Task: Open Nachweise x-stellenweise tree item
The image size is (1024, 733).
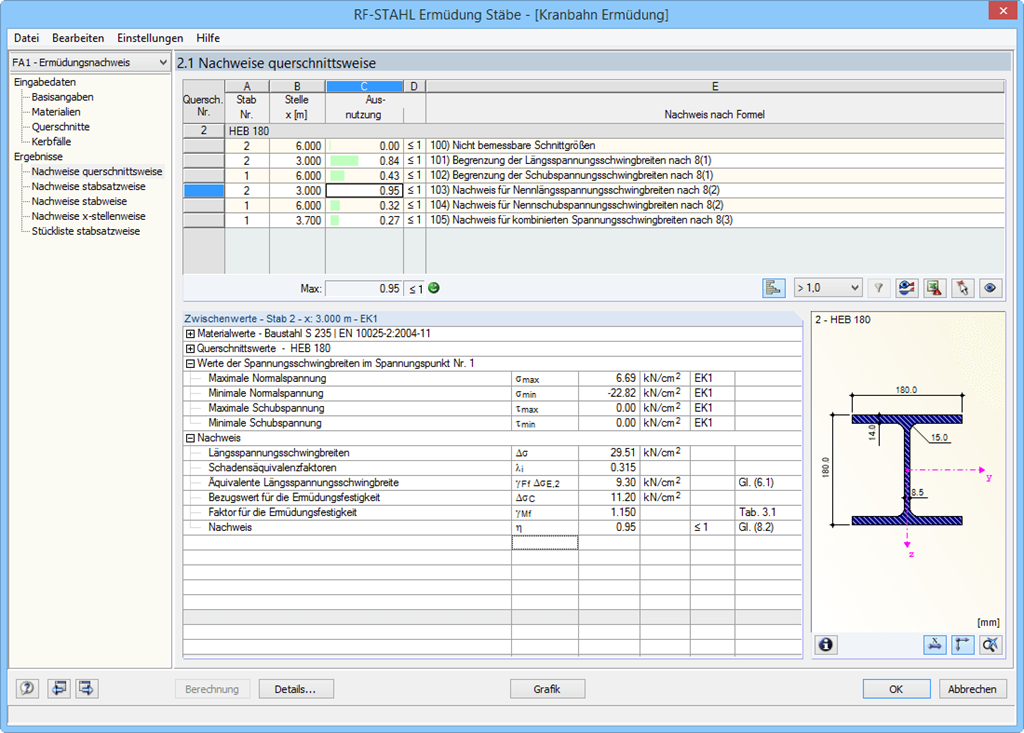Action: [x=89, y=216]
